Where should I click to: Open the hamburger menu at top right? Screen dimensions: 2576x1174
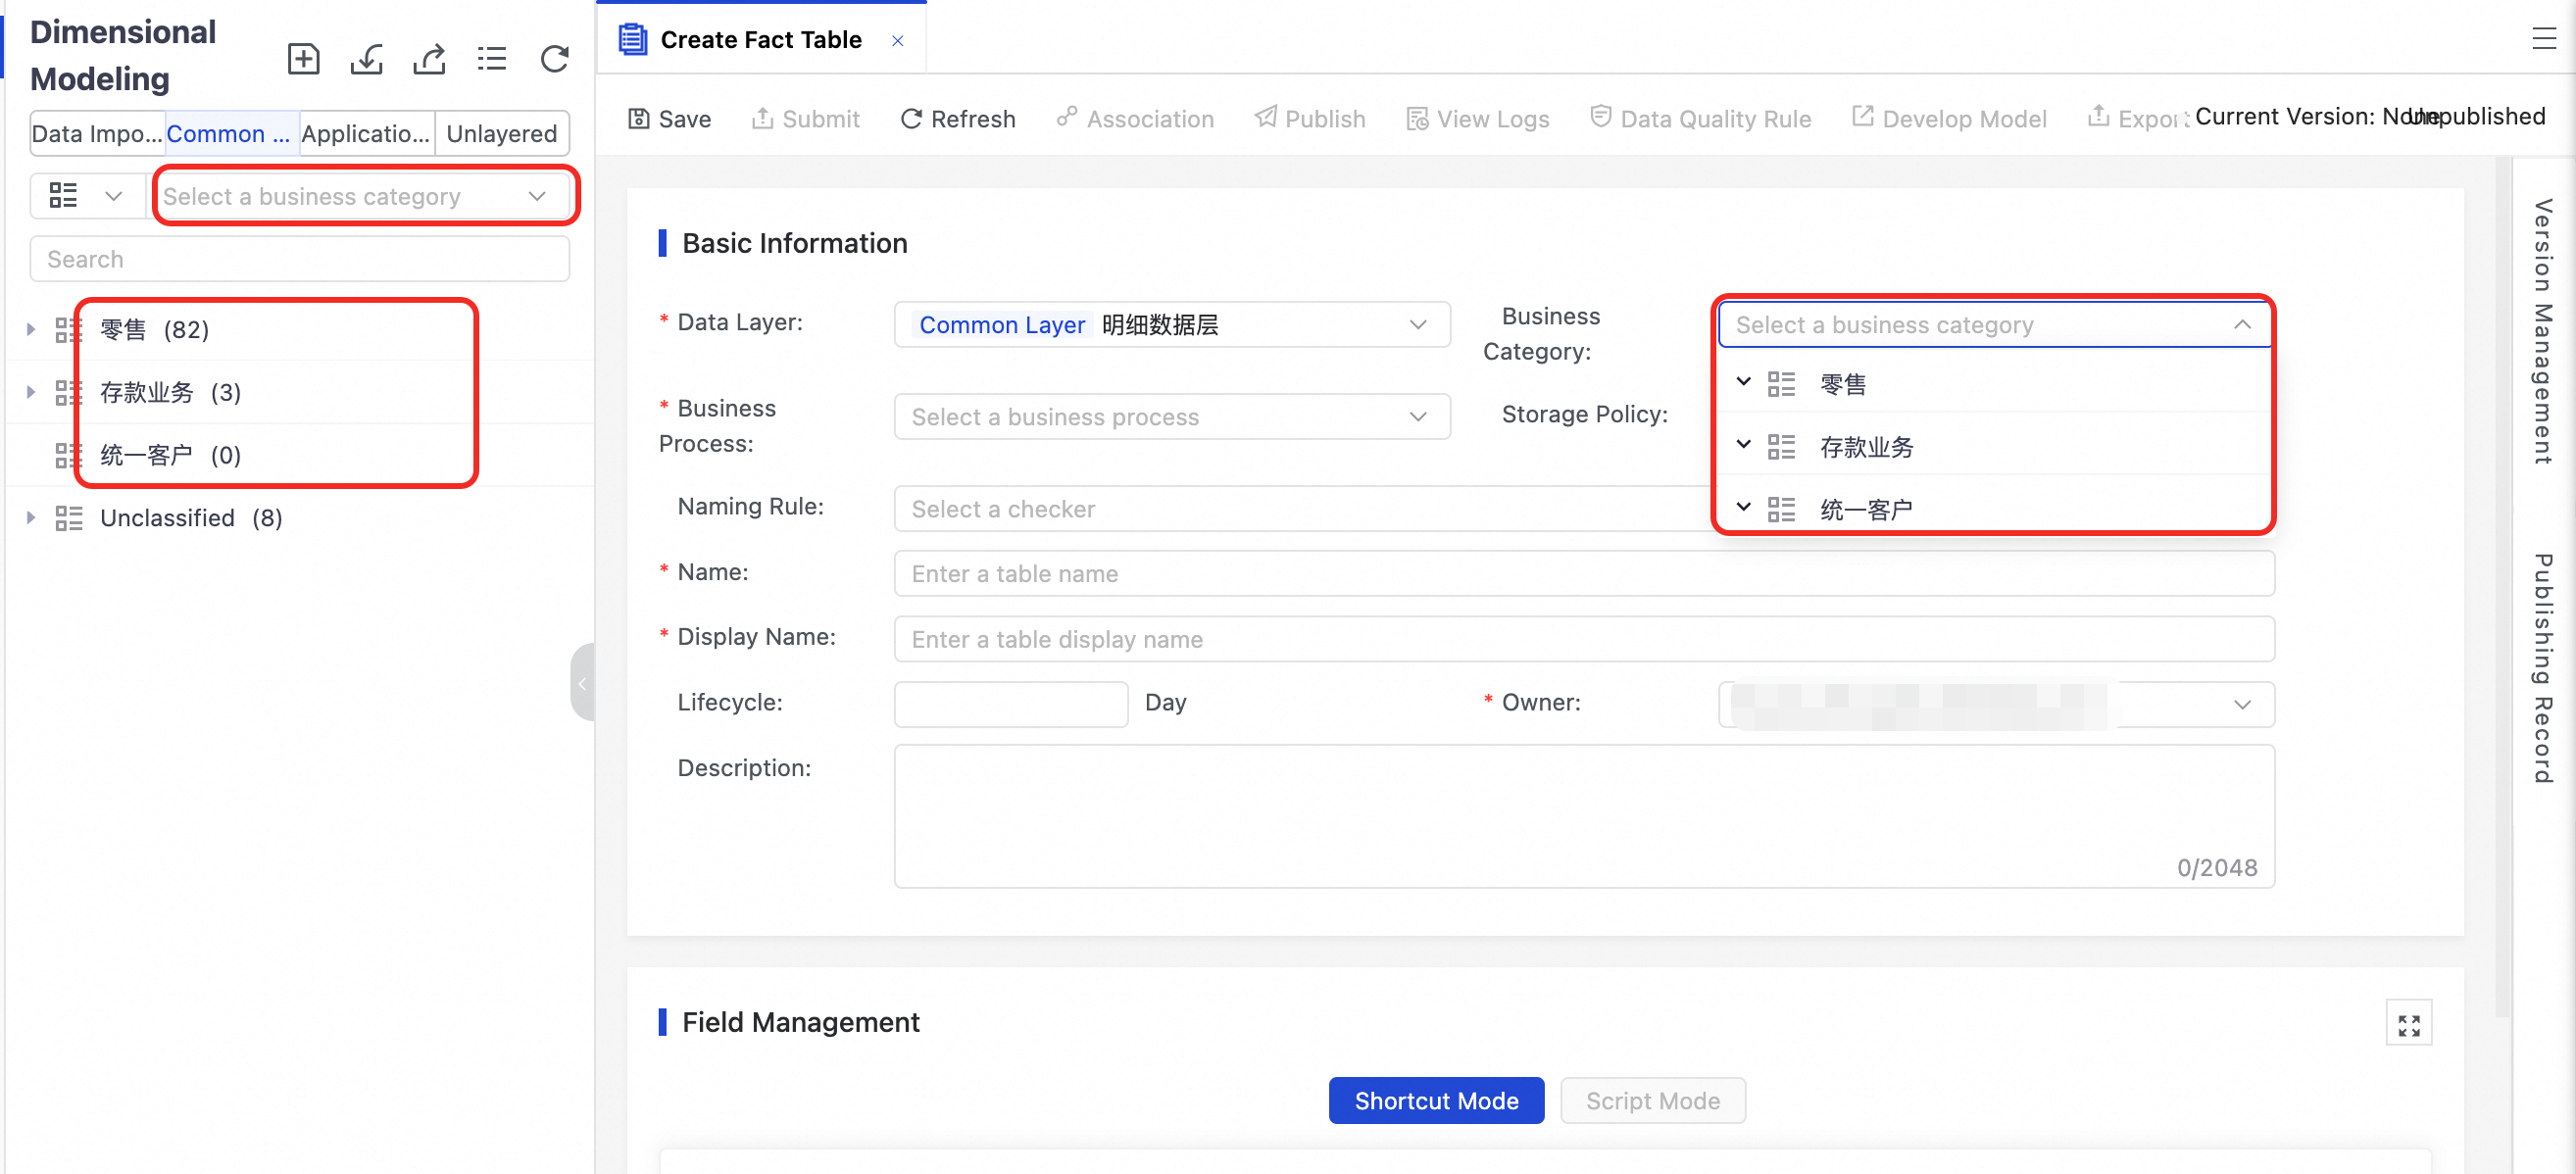coord(2543,39)
